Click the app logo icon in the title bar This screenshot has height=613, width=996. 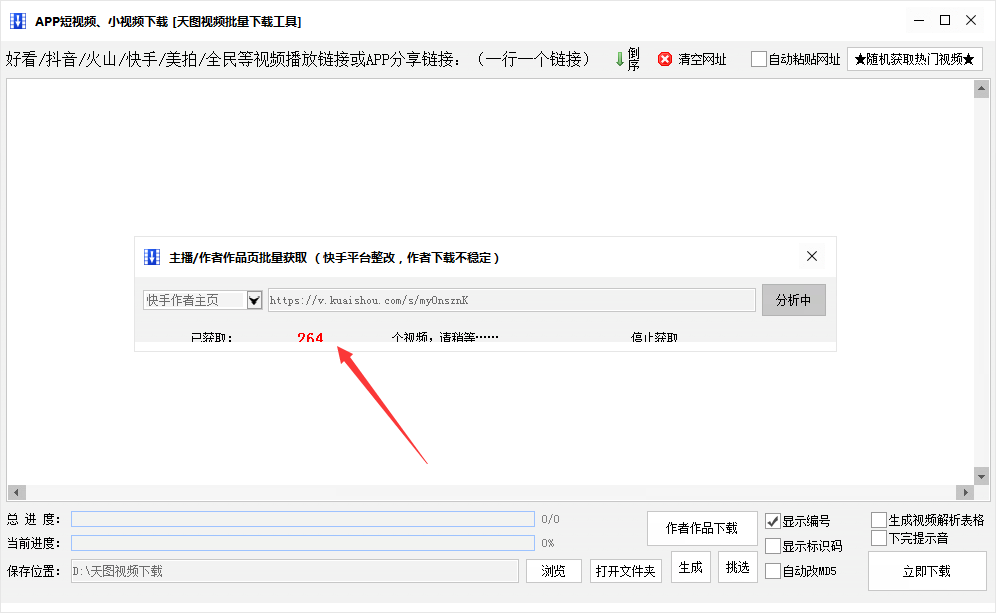(x=18, y=21)
